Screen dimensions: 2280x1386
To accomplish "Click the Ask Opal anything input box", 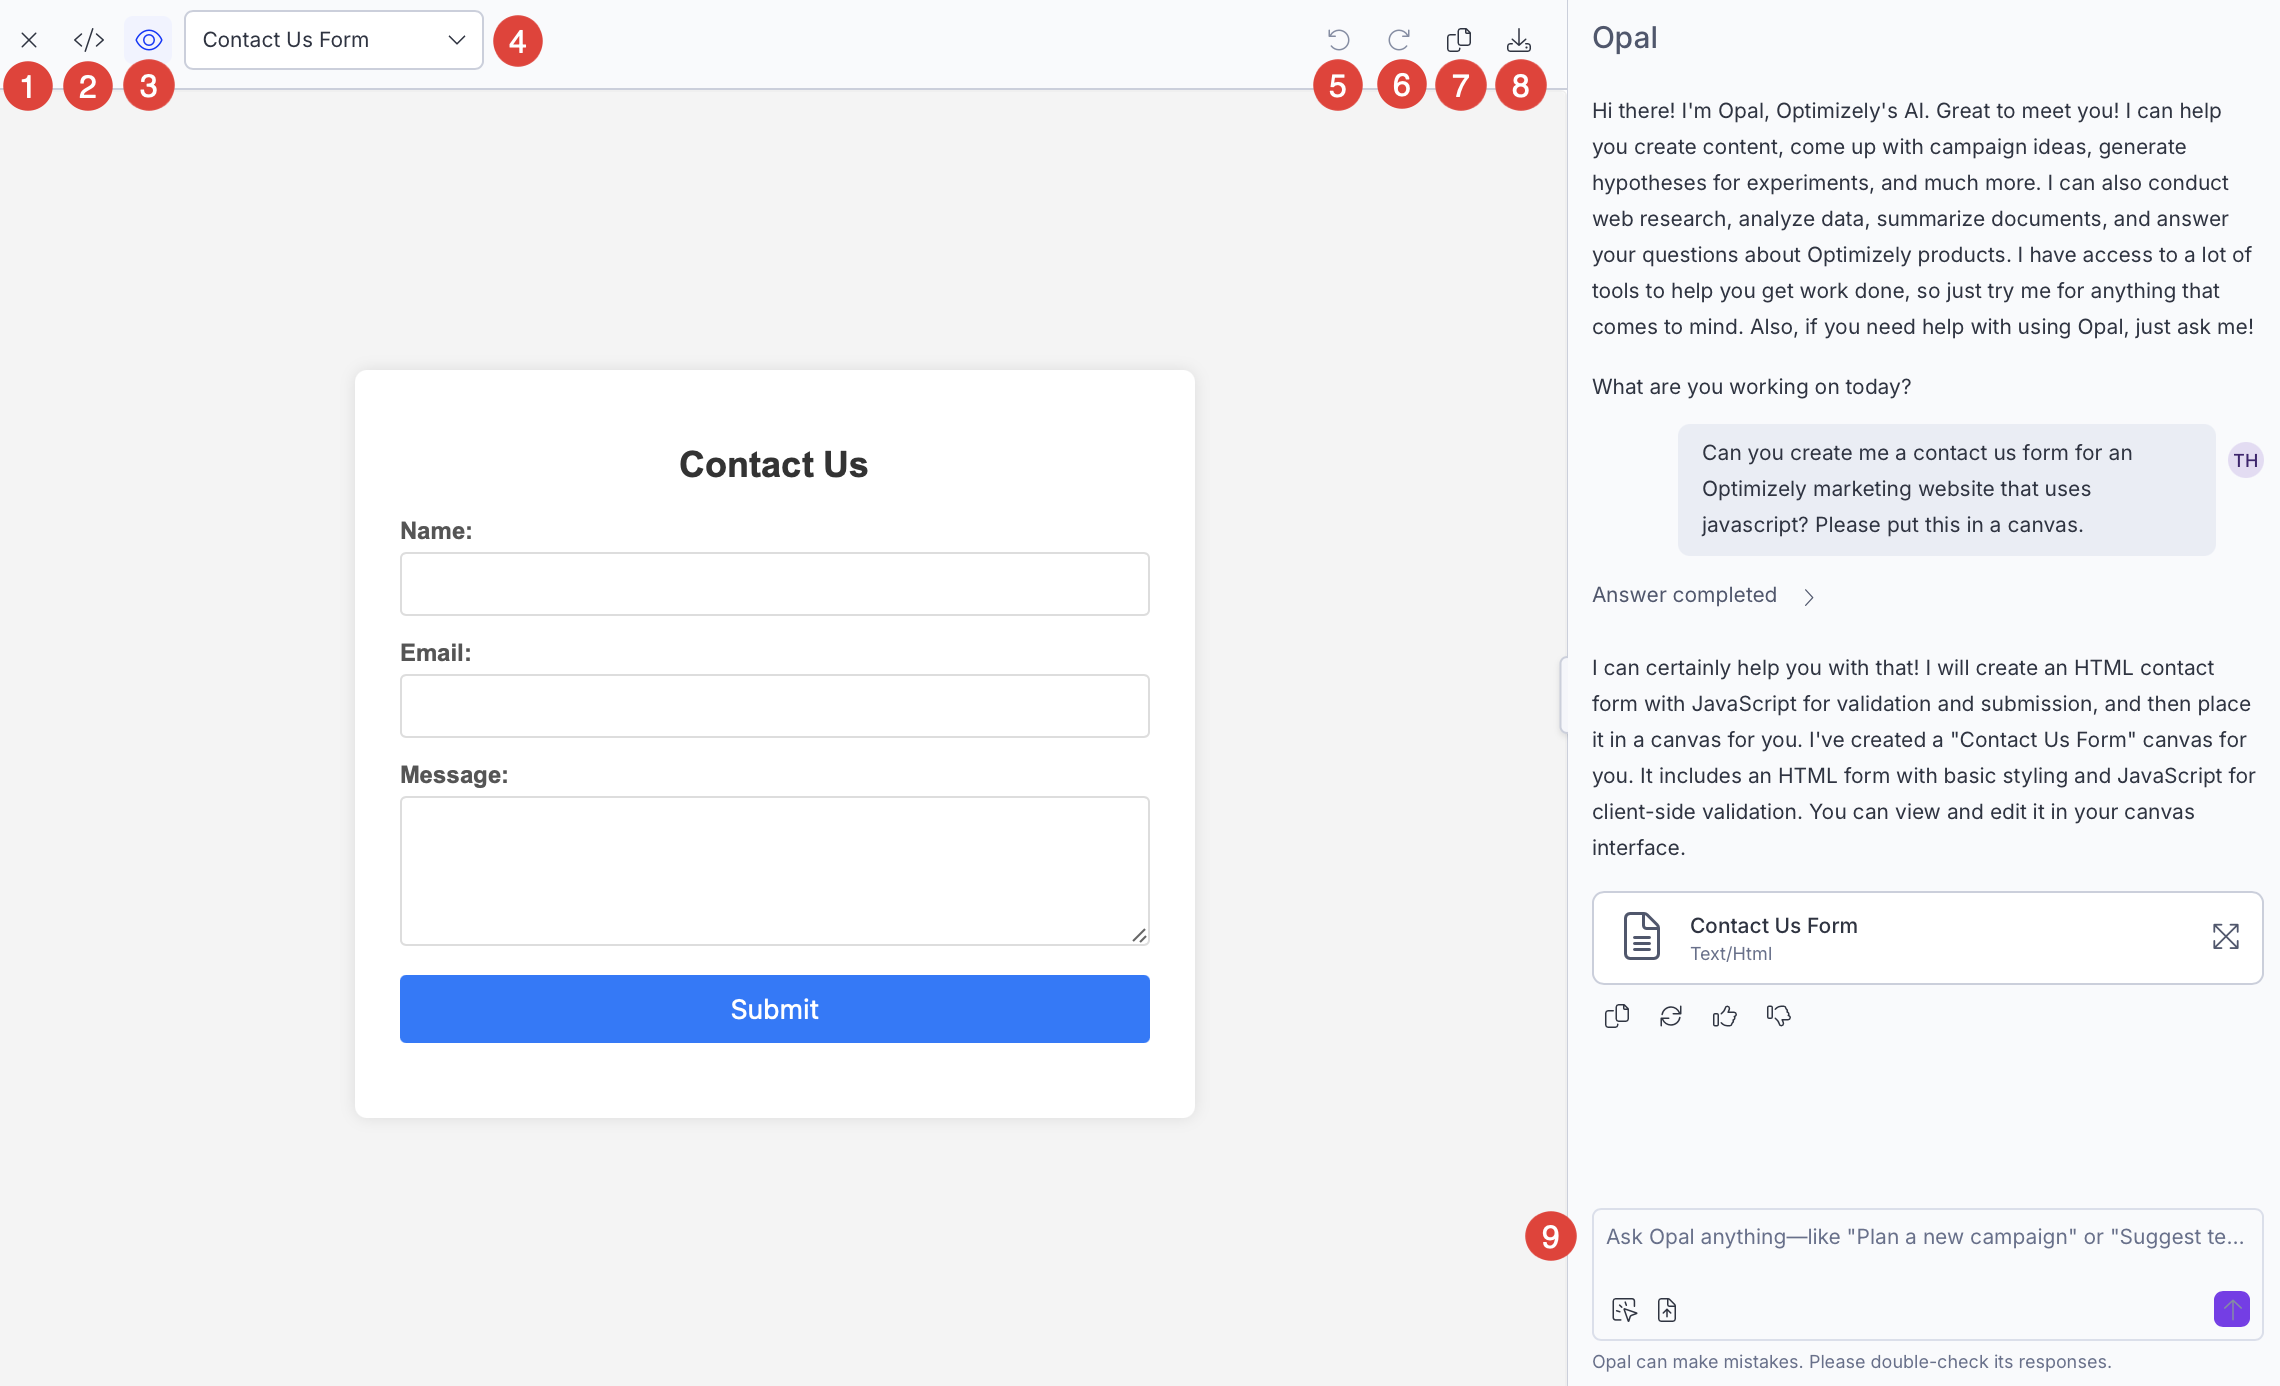I will click(x=1925, y=1237).
